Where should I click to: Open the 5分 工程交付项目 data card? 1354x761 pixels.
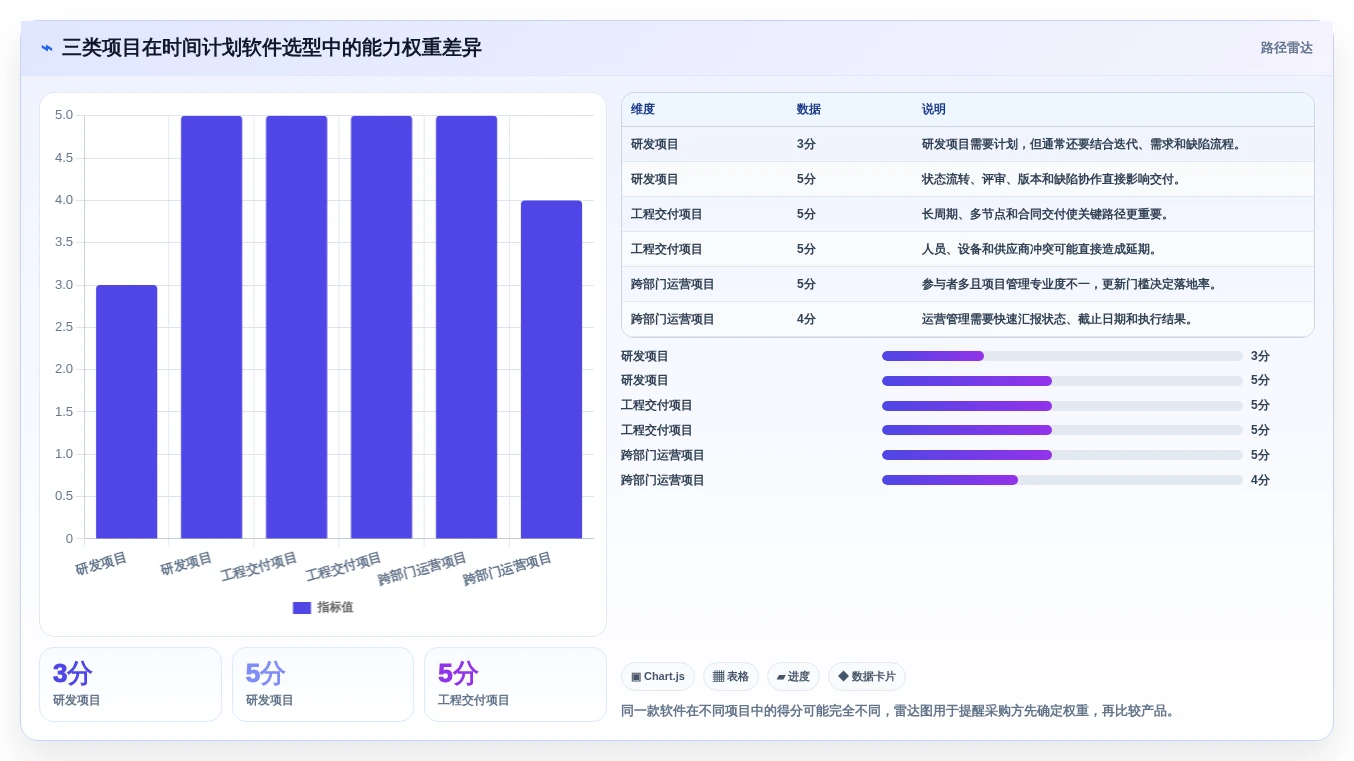tap(515, 684)
